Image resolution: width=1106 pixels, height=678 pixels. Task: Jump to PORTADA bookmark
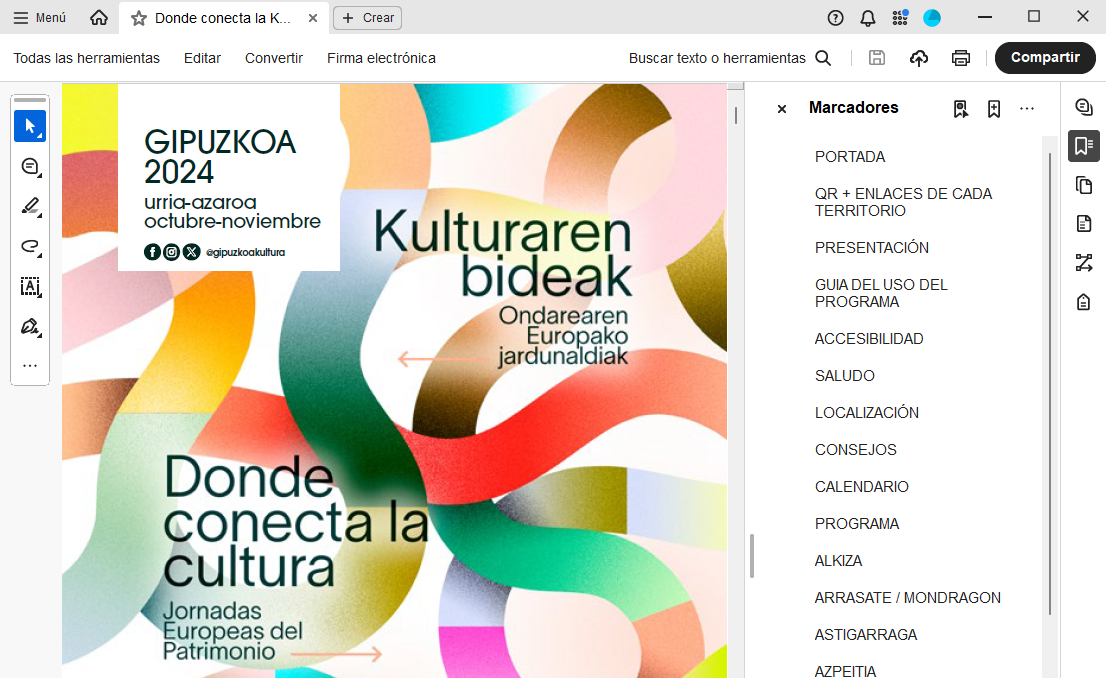pyautogui.click(x=850, y=157)
